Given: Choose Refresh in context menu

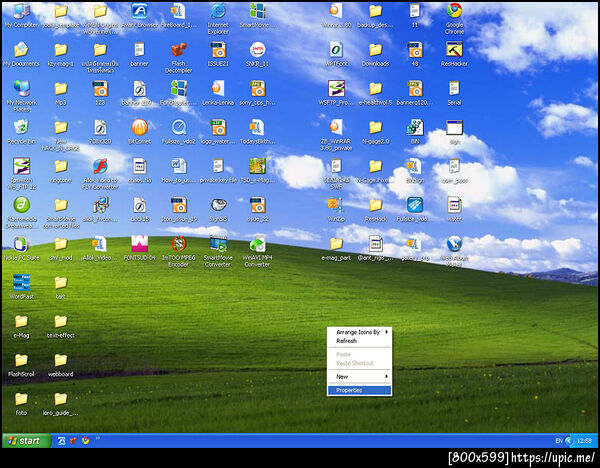Looking at the screenshot, I should [359, 341].
